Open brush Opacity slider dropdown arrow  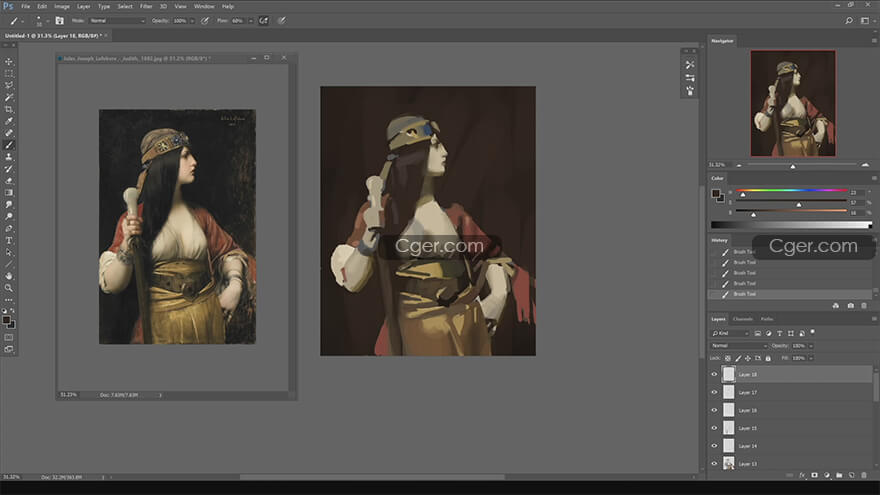click(x=192, y=21)
